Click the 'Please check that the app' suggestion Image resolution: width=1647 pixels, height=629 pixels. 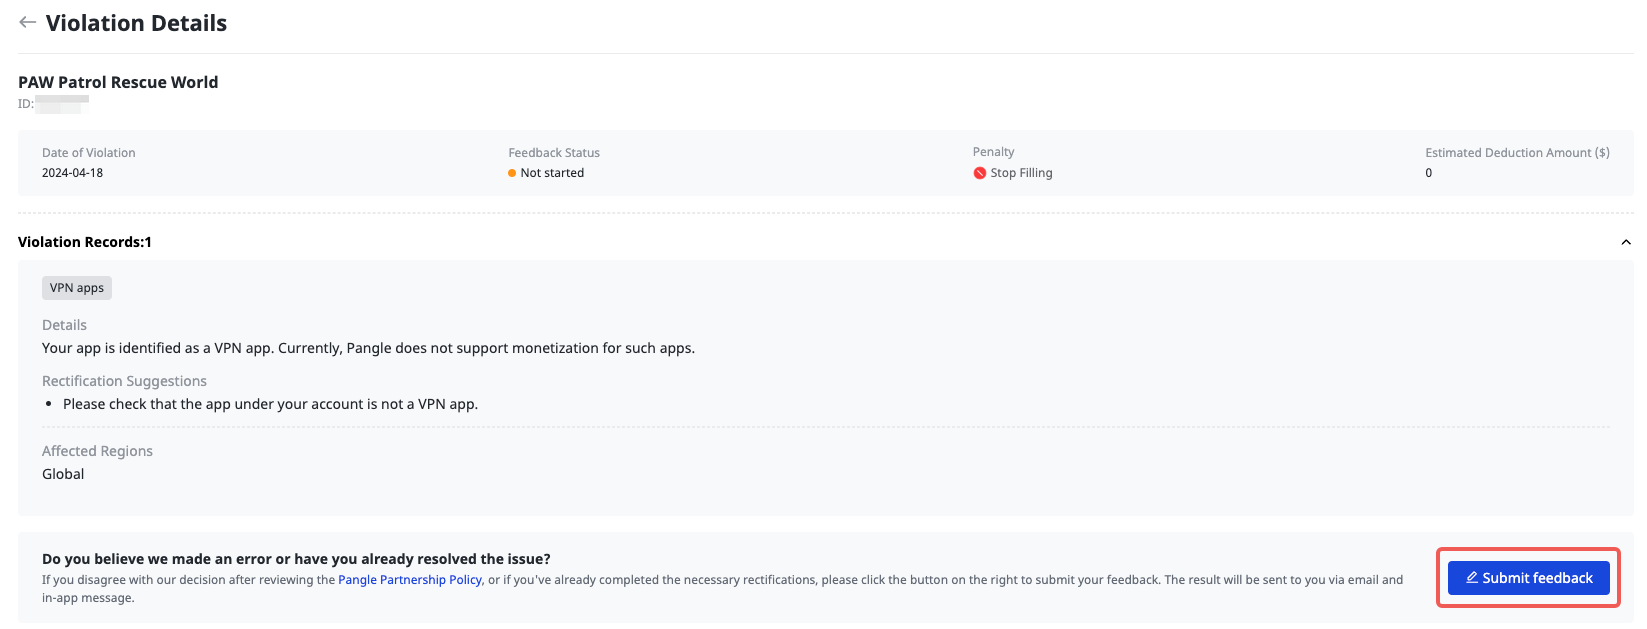pyautogui.click(x=270, y=404)
